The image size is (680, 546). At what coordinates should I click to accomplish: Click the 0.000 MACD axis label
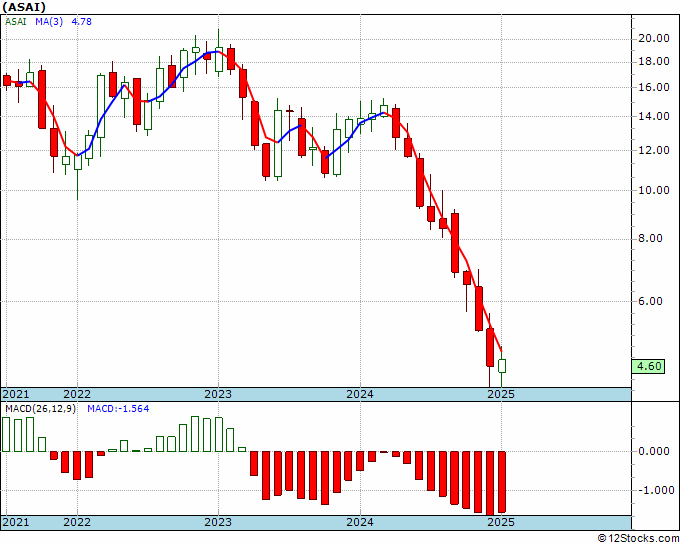654,452
